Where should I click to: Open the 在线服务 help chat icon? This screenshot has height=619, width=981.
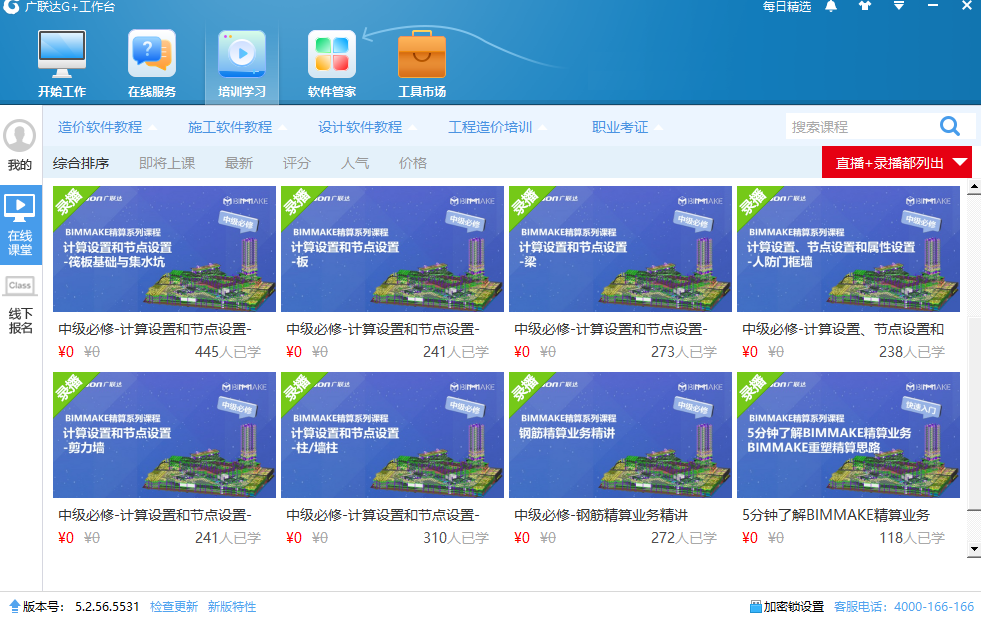click(x=151, y=54)
